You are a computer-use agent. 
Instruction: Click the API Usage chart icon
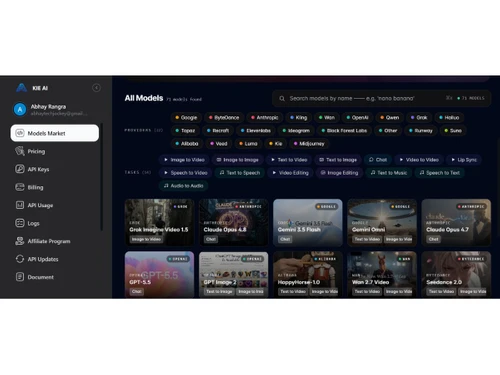point(20,205)
